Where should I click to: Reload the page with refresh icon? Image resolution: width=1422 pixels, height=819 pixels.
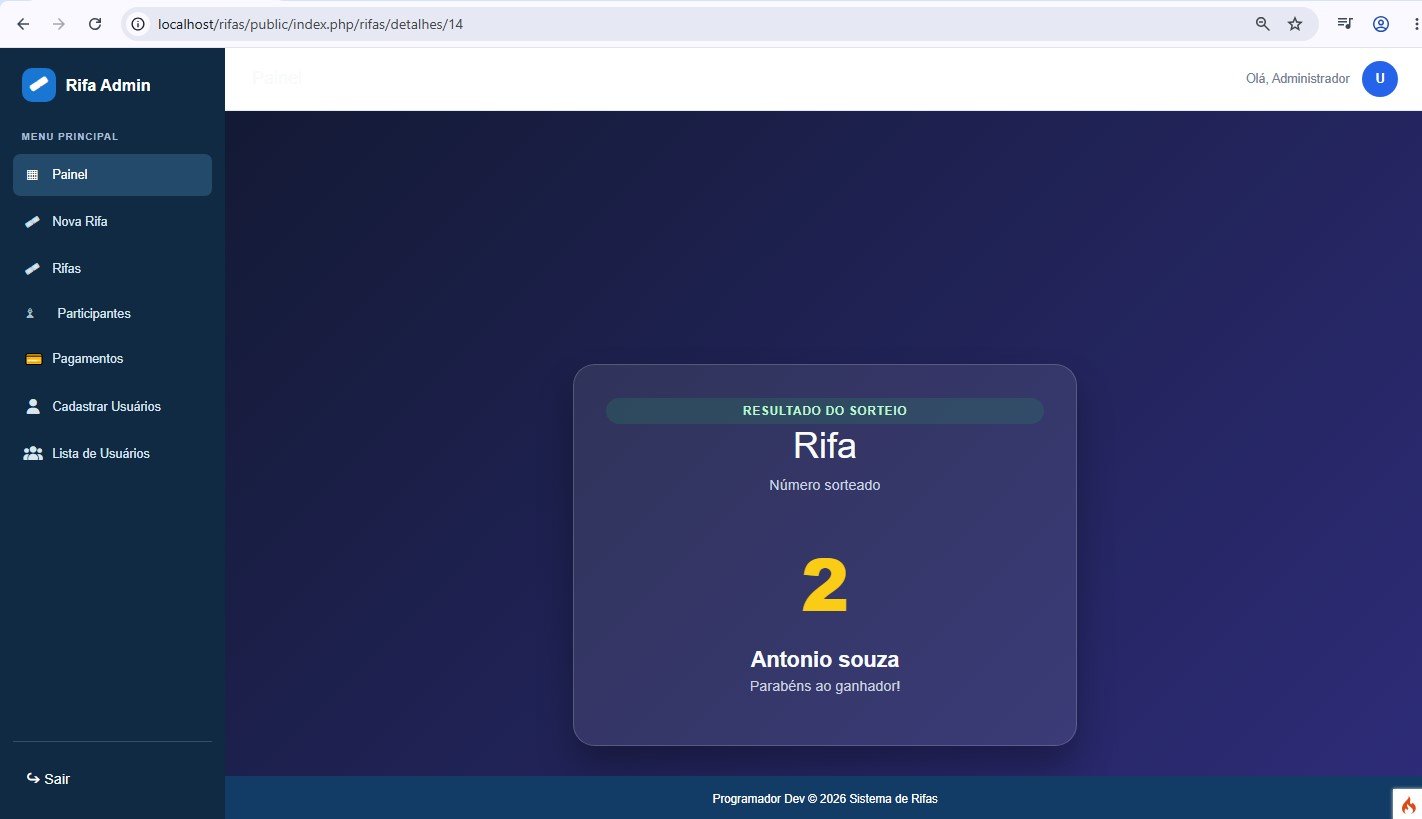coord(95,24)
